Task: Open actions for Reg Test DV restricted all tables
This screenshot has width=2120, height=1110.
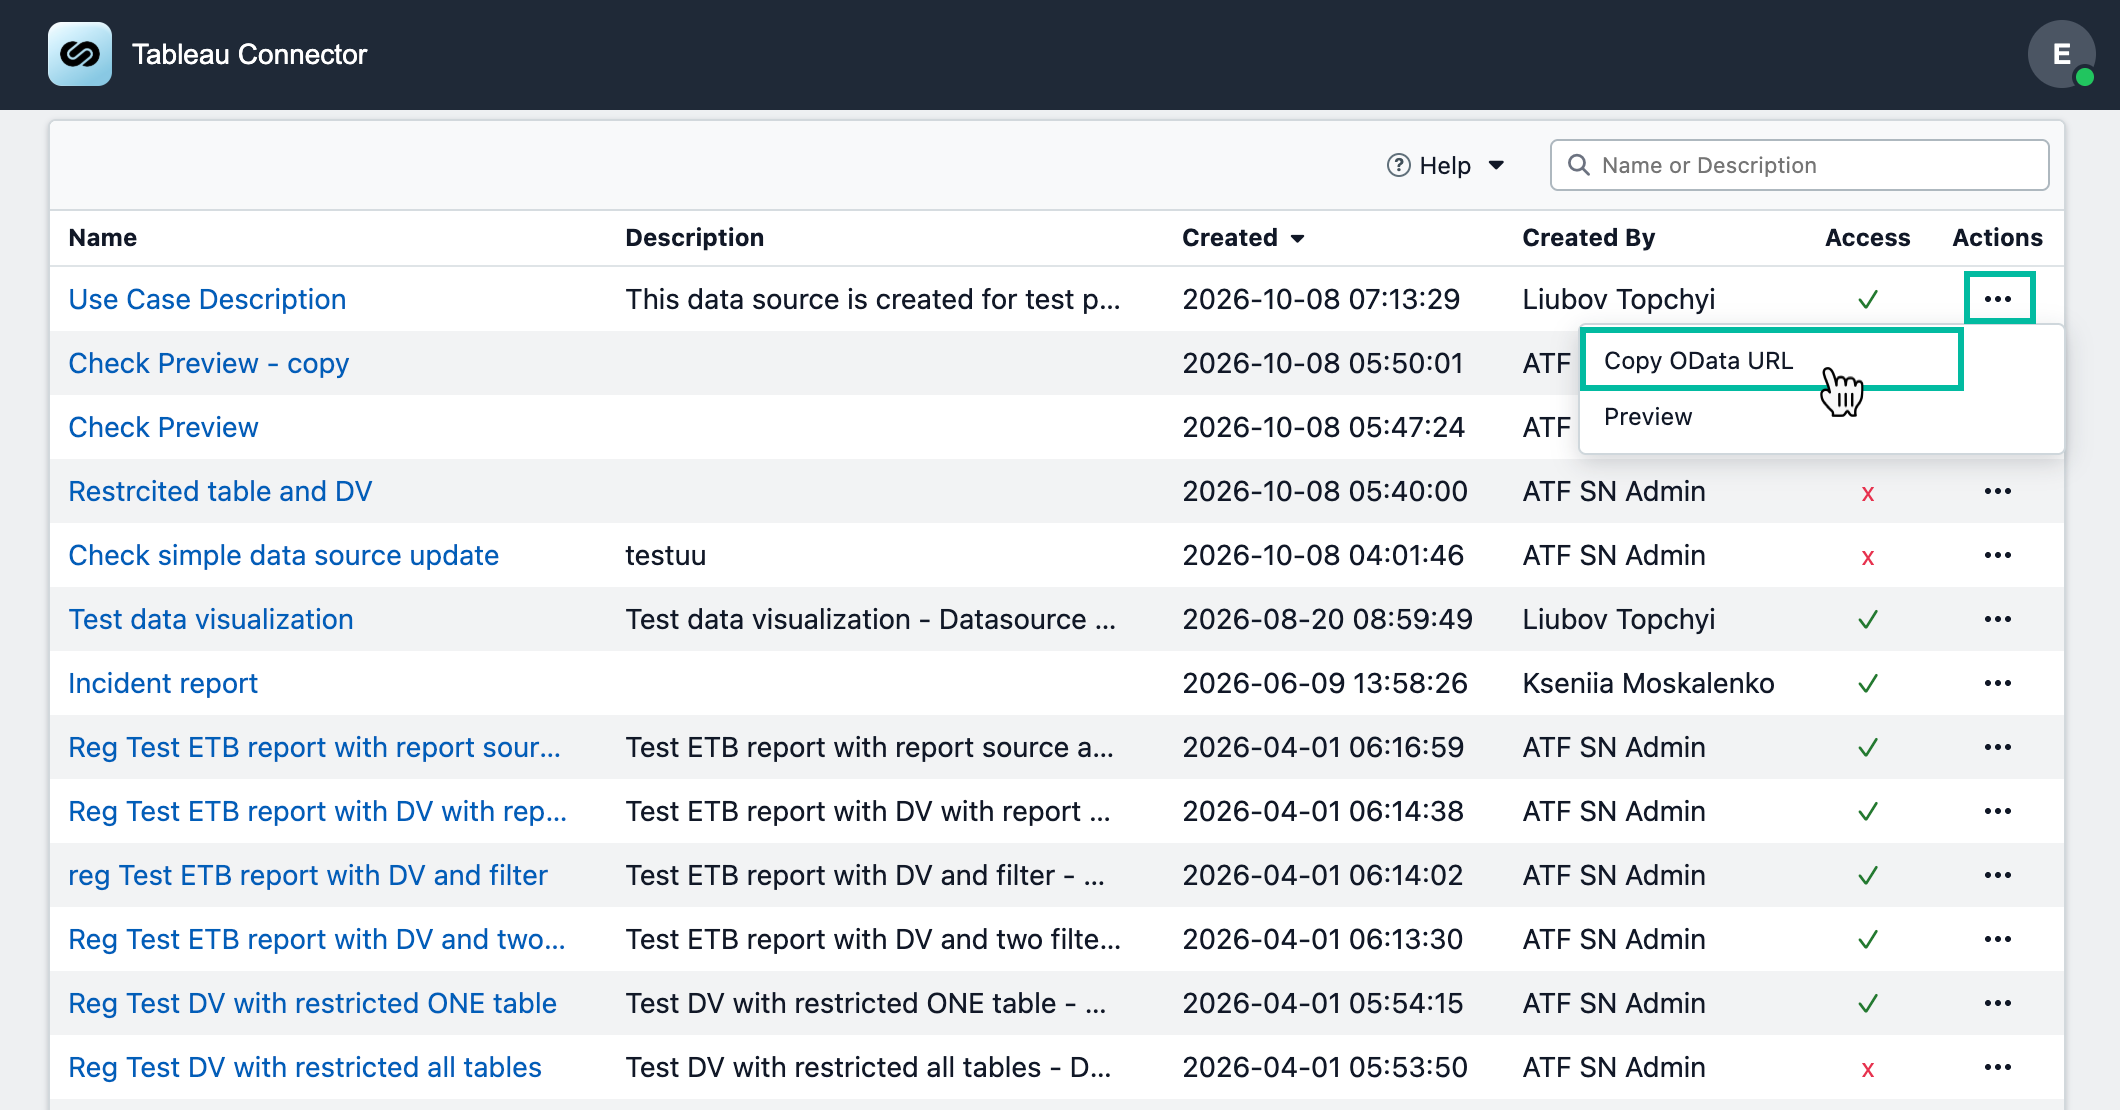Action: point(1998,1067)
